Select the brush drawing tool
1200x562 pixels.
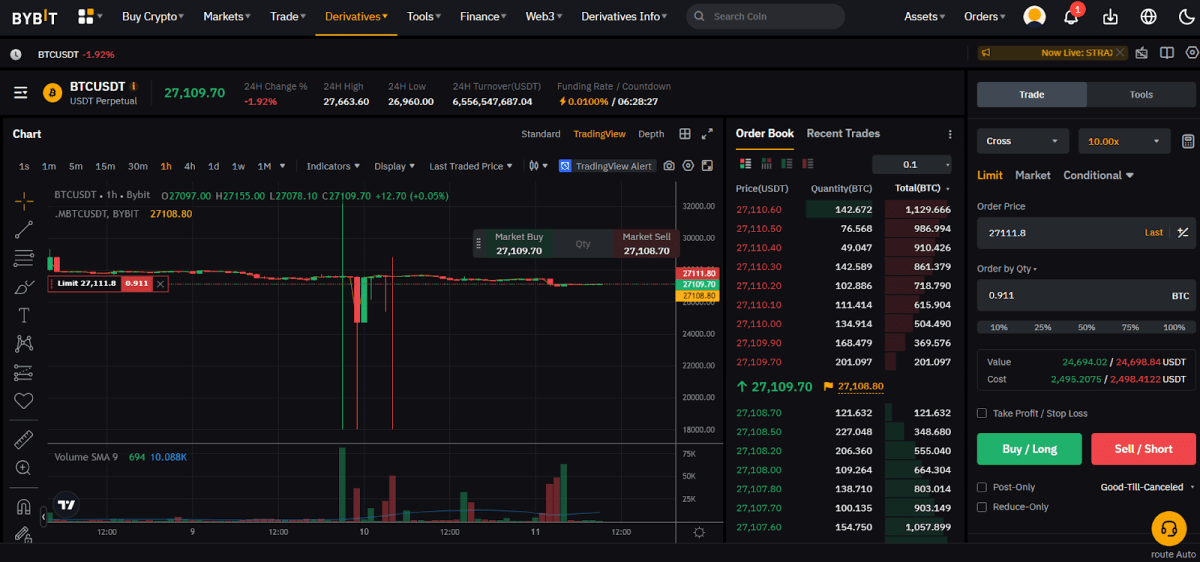(x=24, y=287)
